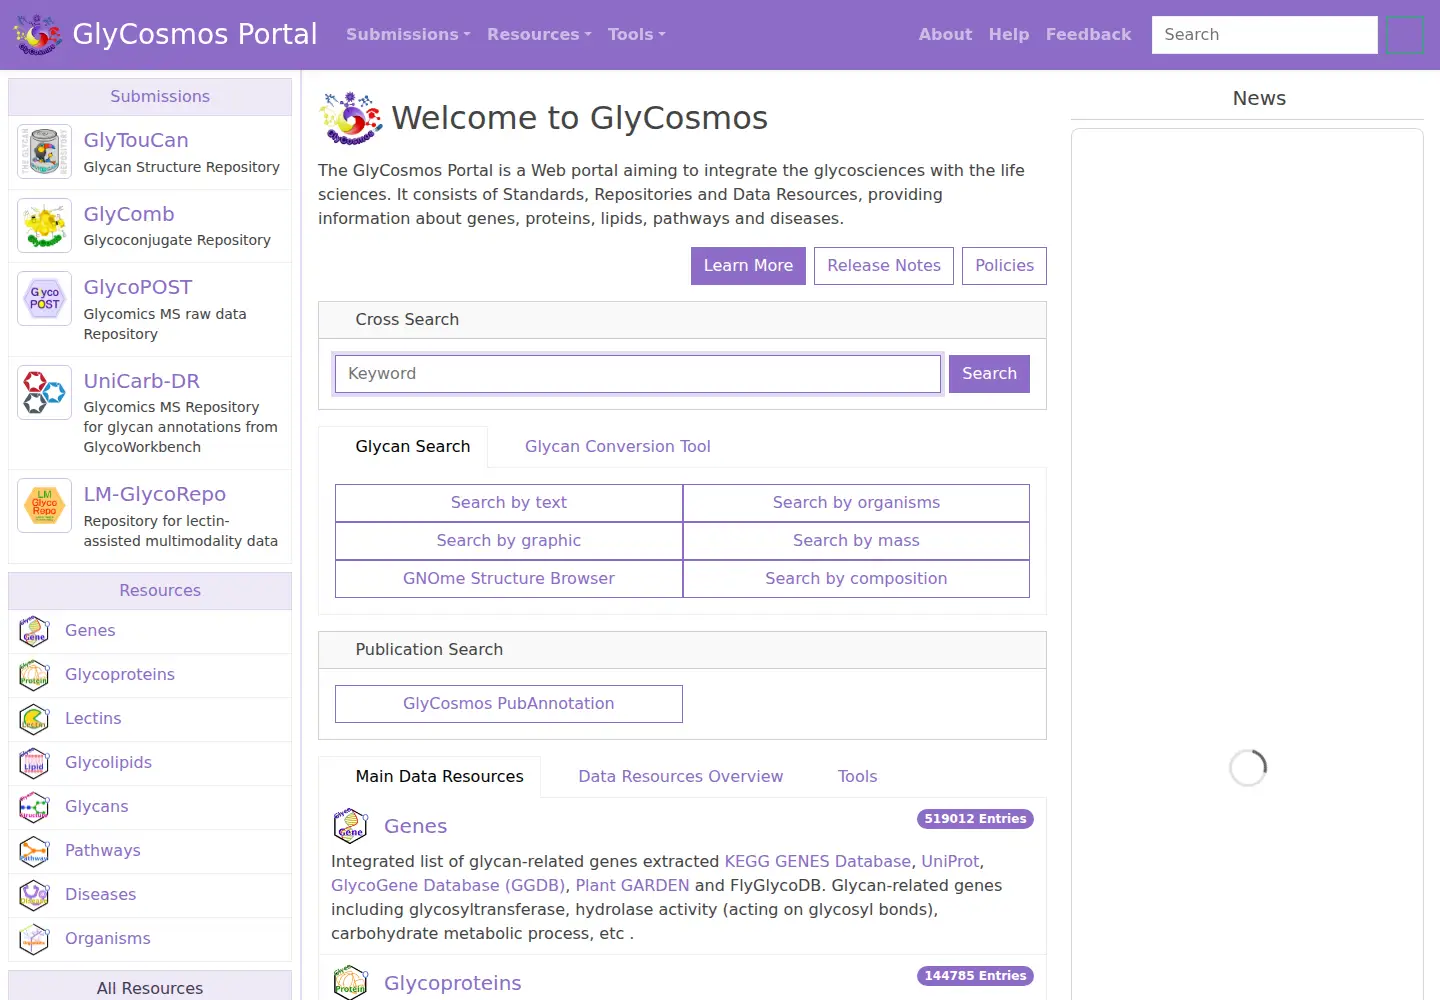1440x1000 pixels.
Task: Focus the Cross Search Keyword field
Action: point(638,374)
